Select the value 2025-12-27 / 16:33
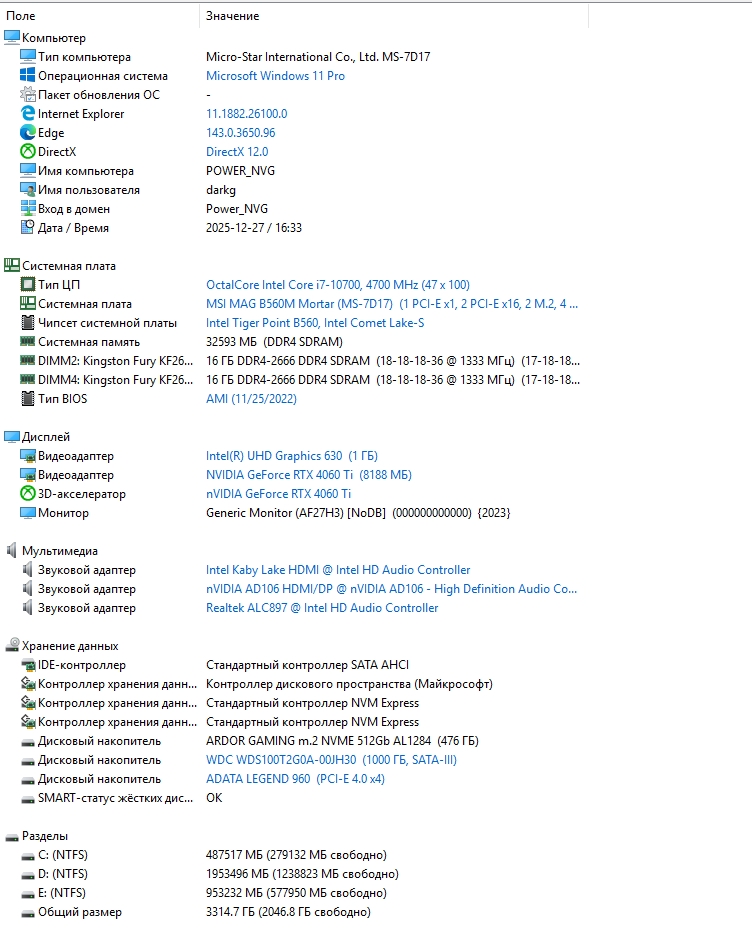Screen dimensions: 752x933 [254, 228]
